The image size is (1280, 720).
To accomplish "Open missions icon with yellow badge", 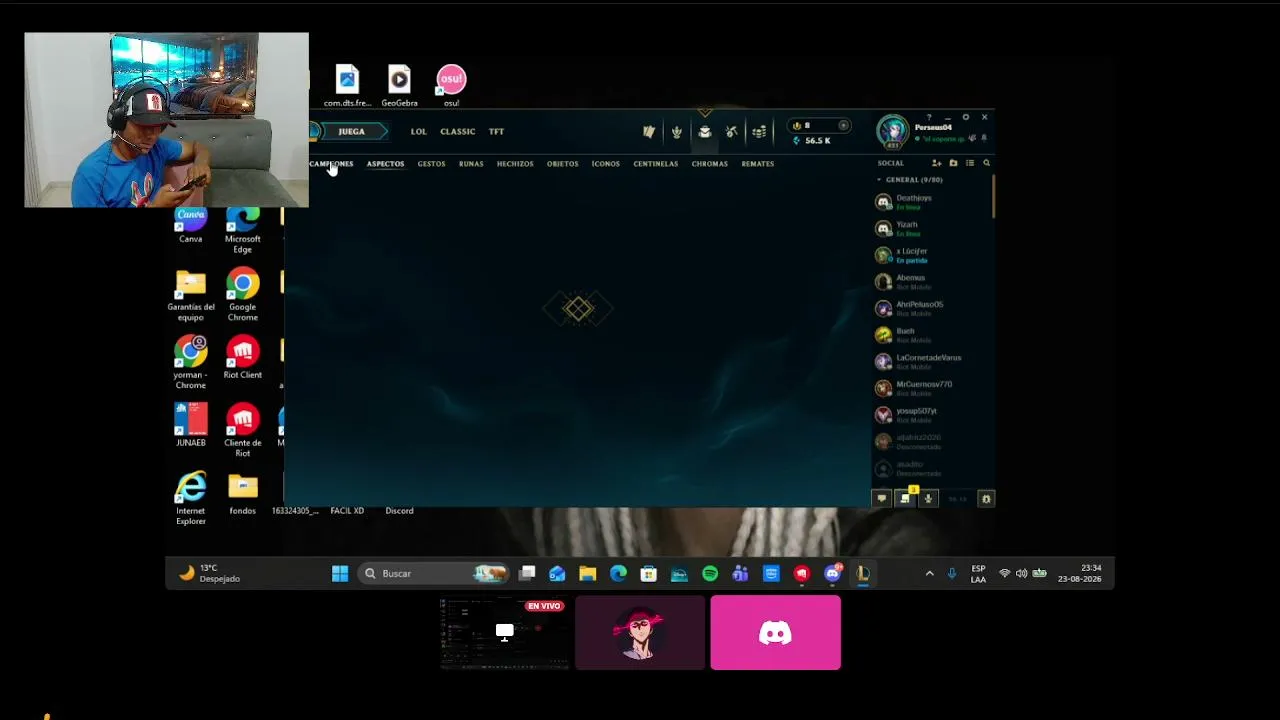I will click(906, 497).
